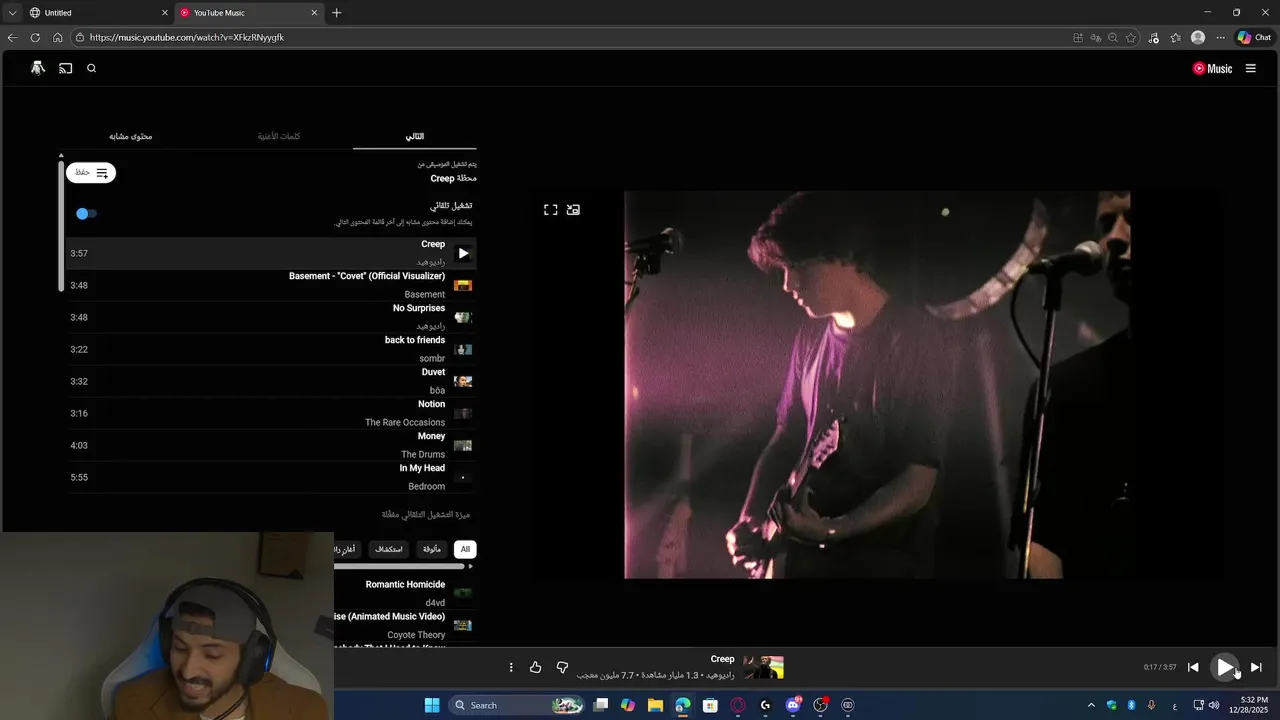Open the tab search dropdown arrow
Viewport: 1280px width, 720px height.
(x=12, y=13)
